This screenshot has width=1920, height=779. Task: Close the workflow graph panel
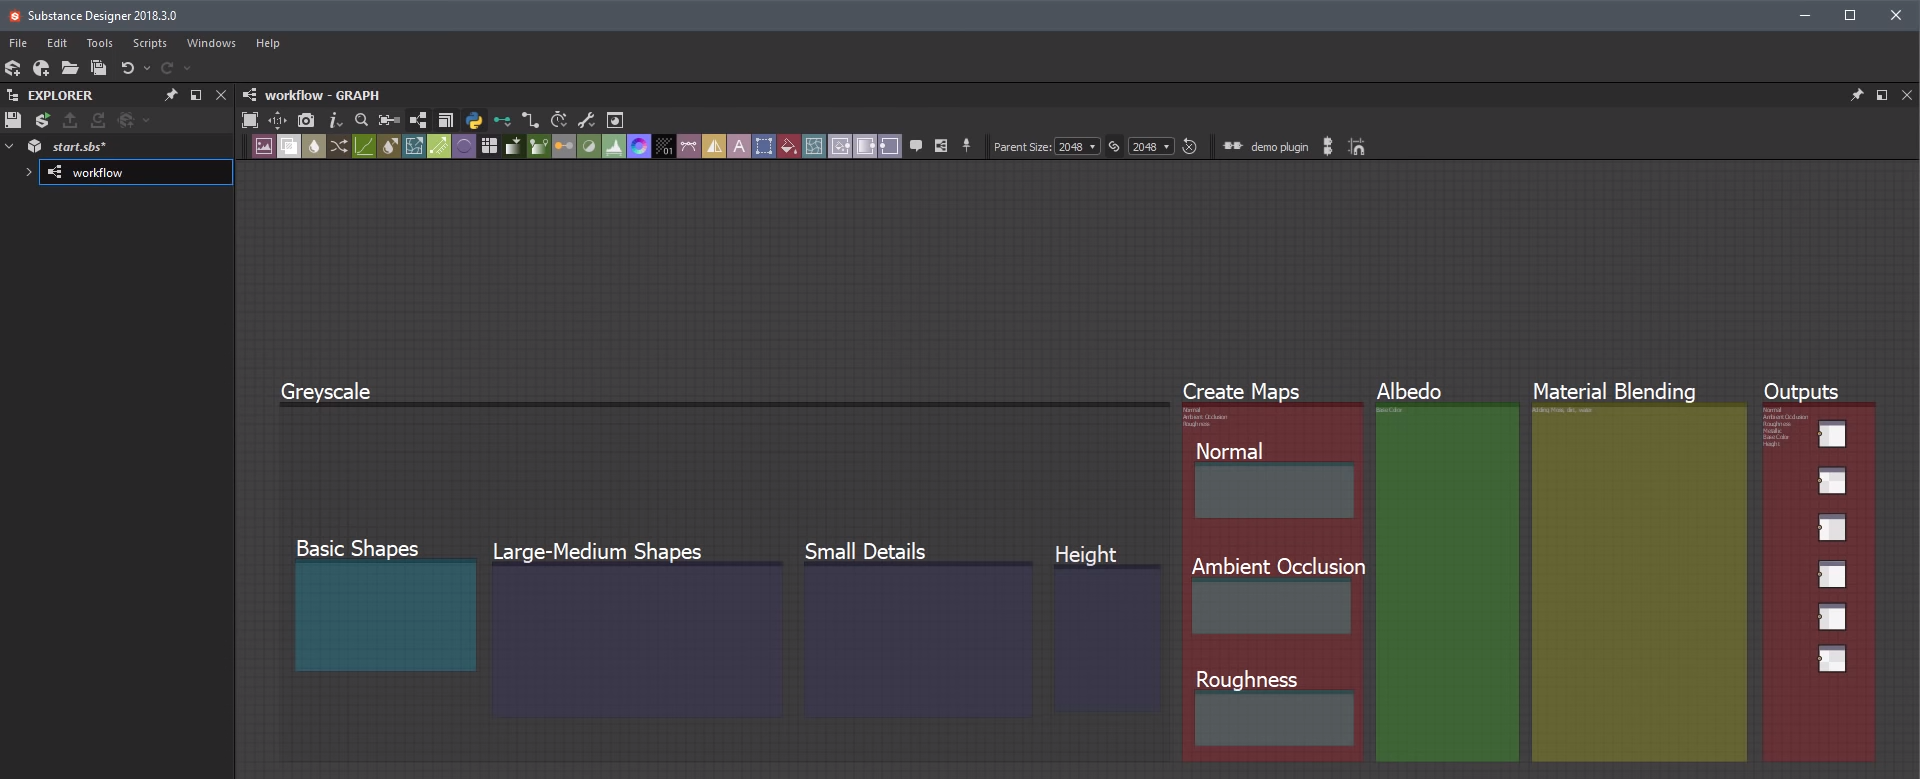click(x=1906, y=95)
